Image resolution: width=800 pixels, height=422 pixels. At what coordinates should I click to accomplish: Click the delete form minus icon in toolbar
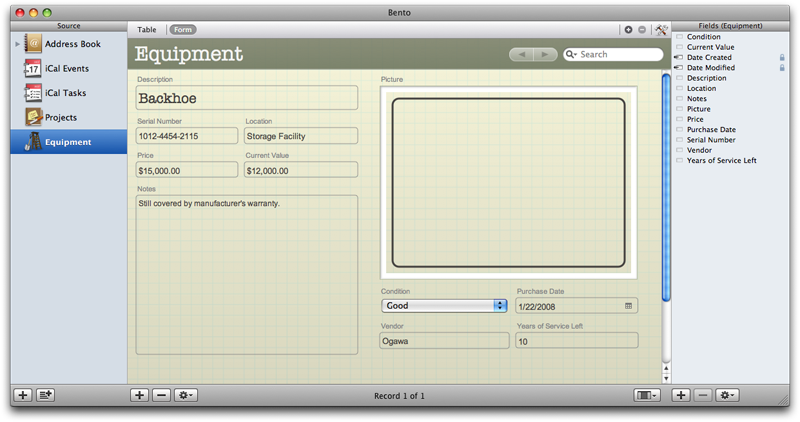642,30
